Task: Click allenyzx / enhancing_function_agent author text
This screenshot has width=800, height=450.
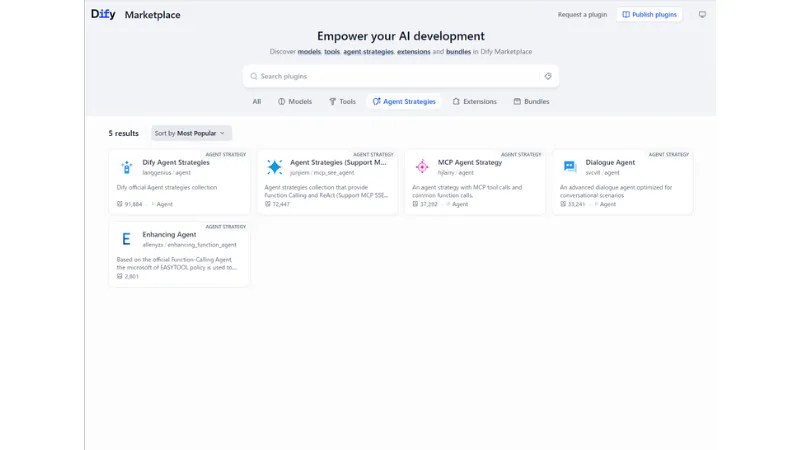Action: tap(189, 245)
